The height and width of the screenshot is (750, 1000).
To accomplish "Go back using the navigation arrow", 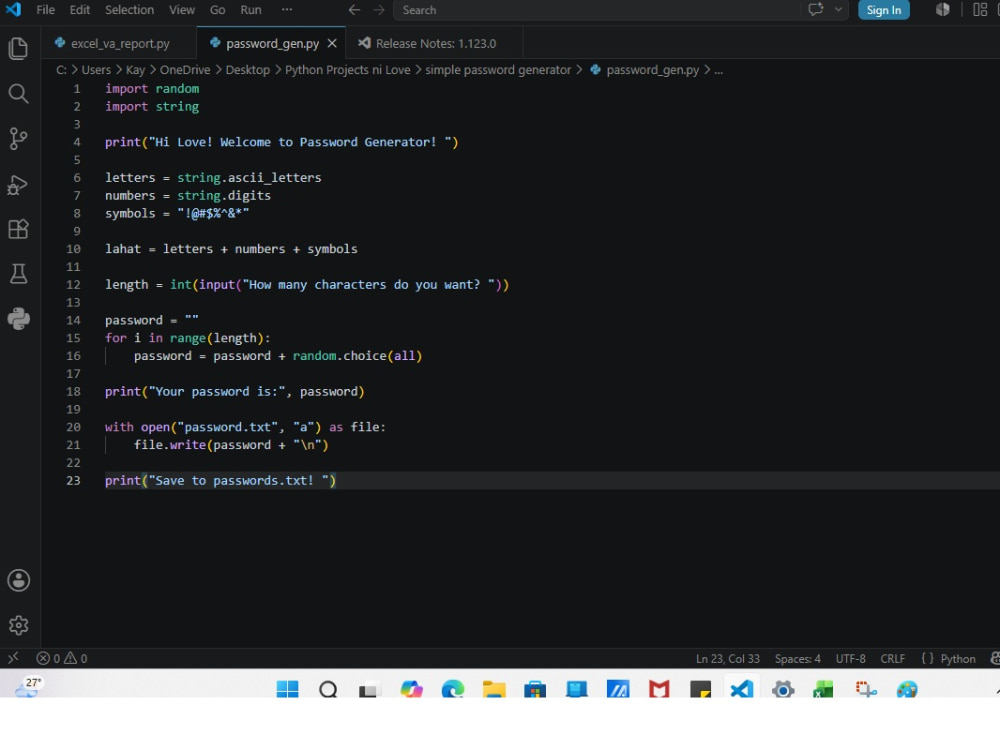I will [355, 10].
